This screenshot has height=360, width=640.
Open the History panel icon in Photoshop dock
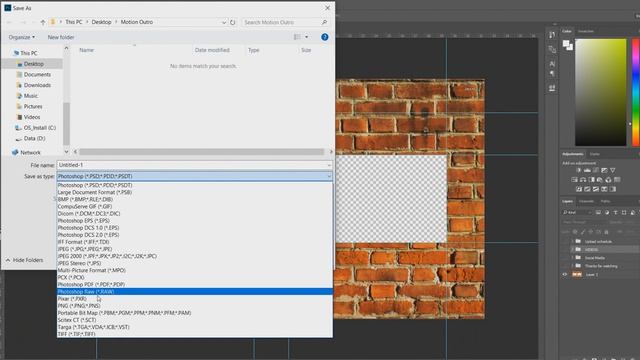pos(552,35)
